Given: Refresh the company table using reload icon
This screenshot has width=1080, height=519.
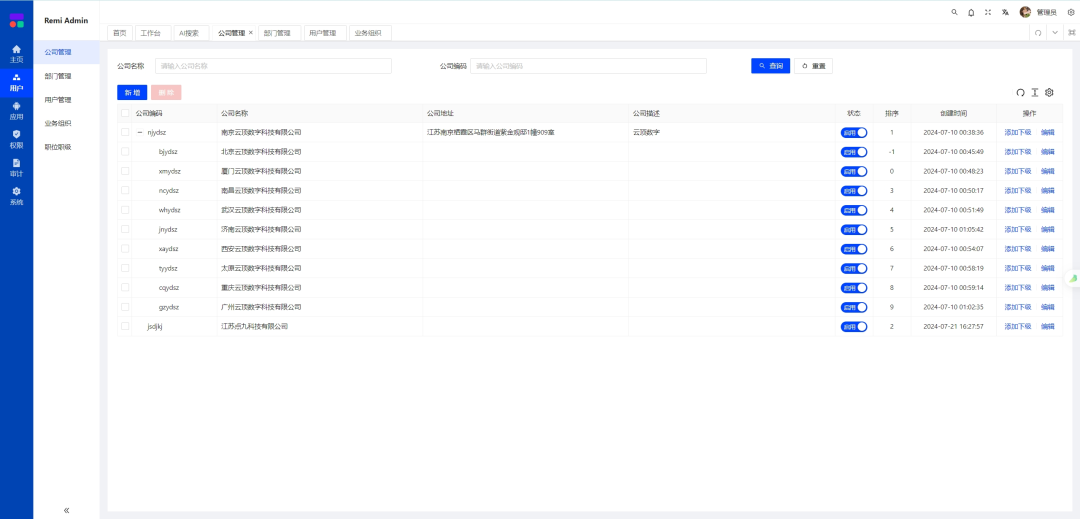Looking at the screenshot, I should tap(1021, 92).
